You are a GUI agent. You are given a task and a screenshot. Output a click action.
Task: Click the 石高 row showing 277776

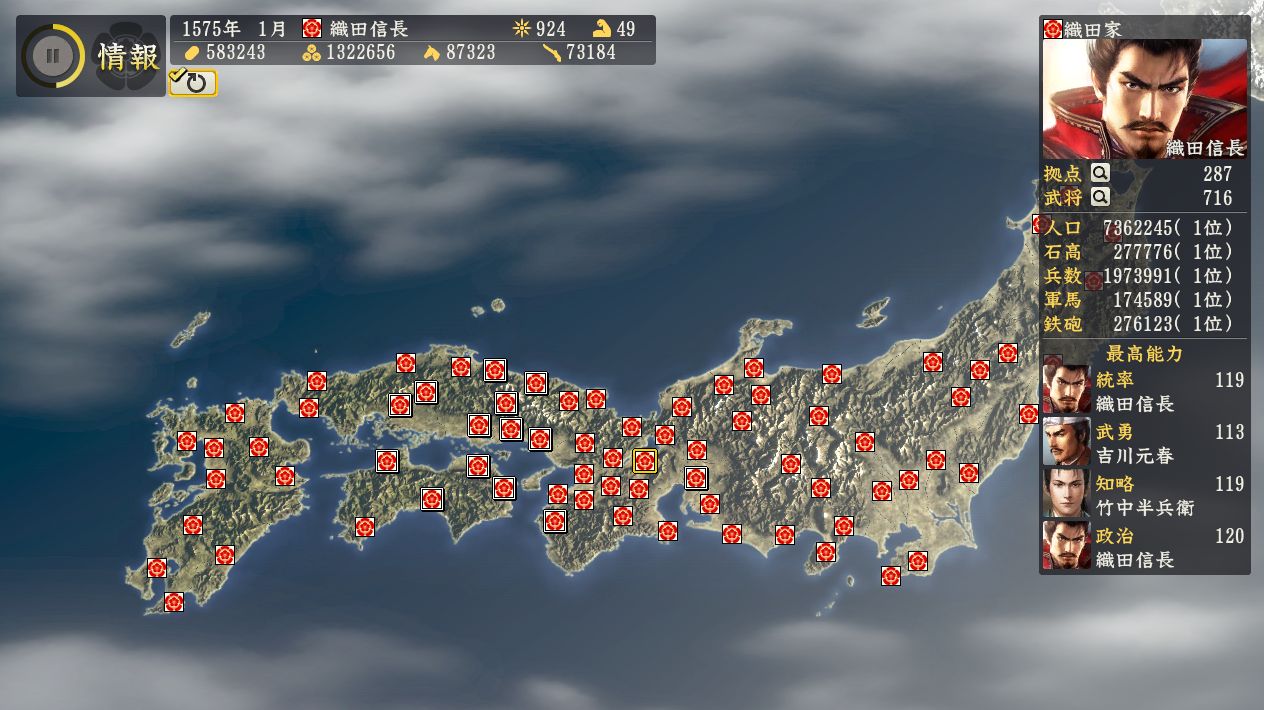[1145, 252]
